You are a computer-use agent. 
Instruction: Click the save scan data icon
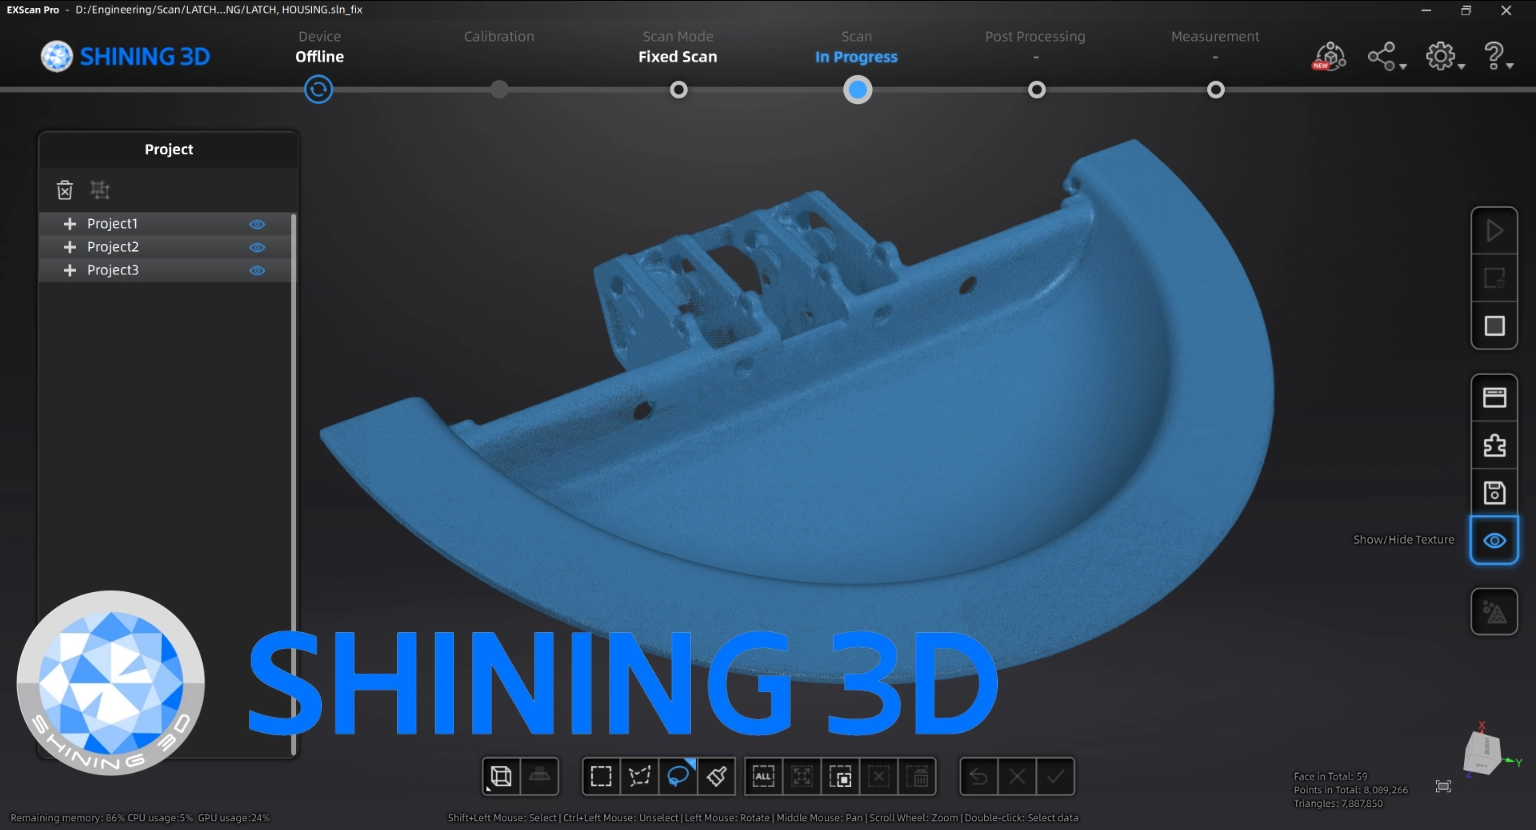pos(1494,492)
